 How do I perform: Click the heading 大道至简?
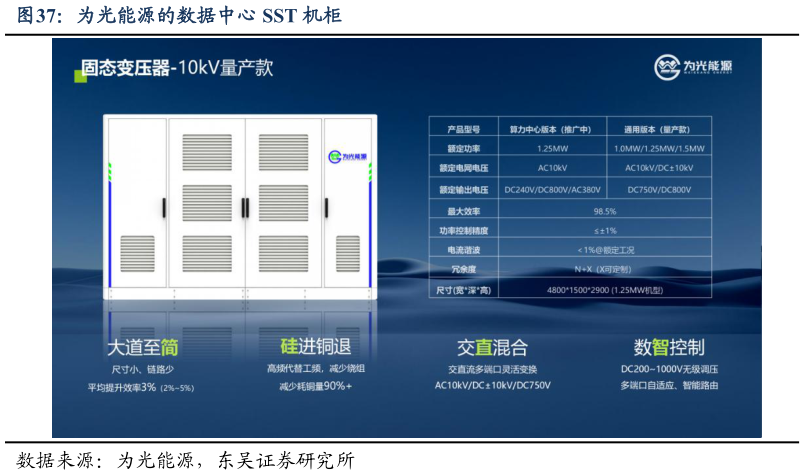coord(143,348)
